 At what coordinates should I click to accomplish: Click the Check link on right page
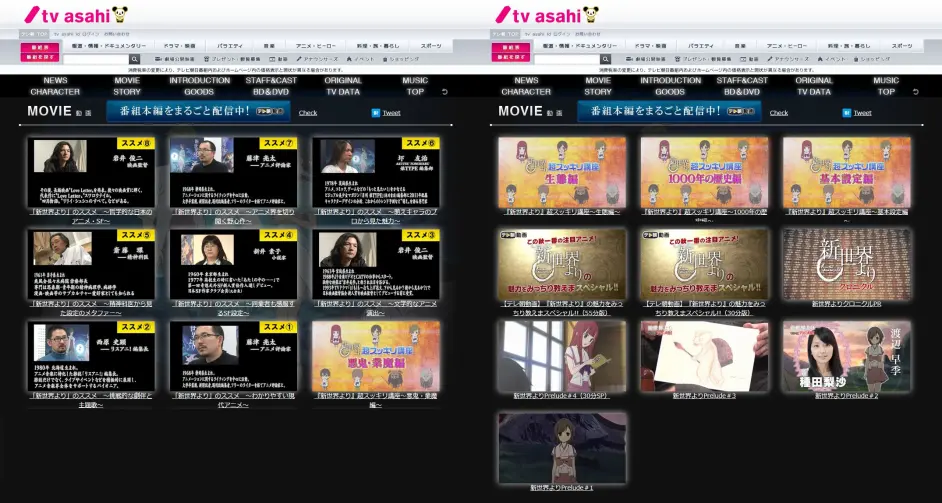[779, 112]
